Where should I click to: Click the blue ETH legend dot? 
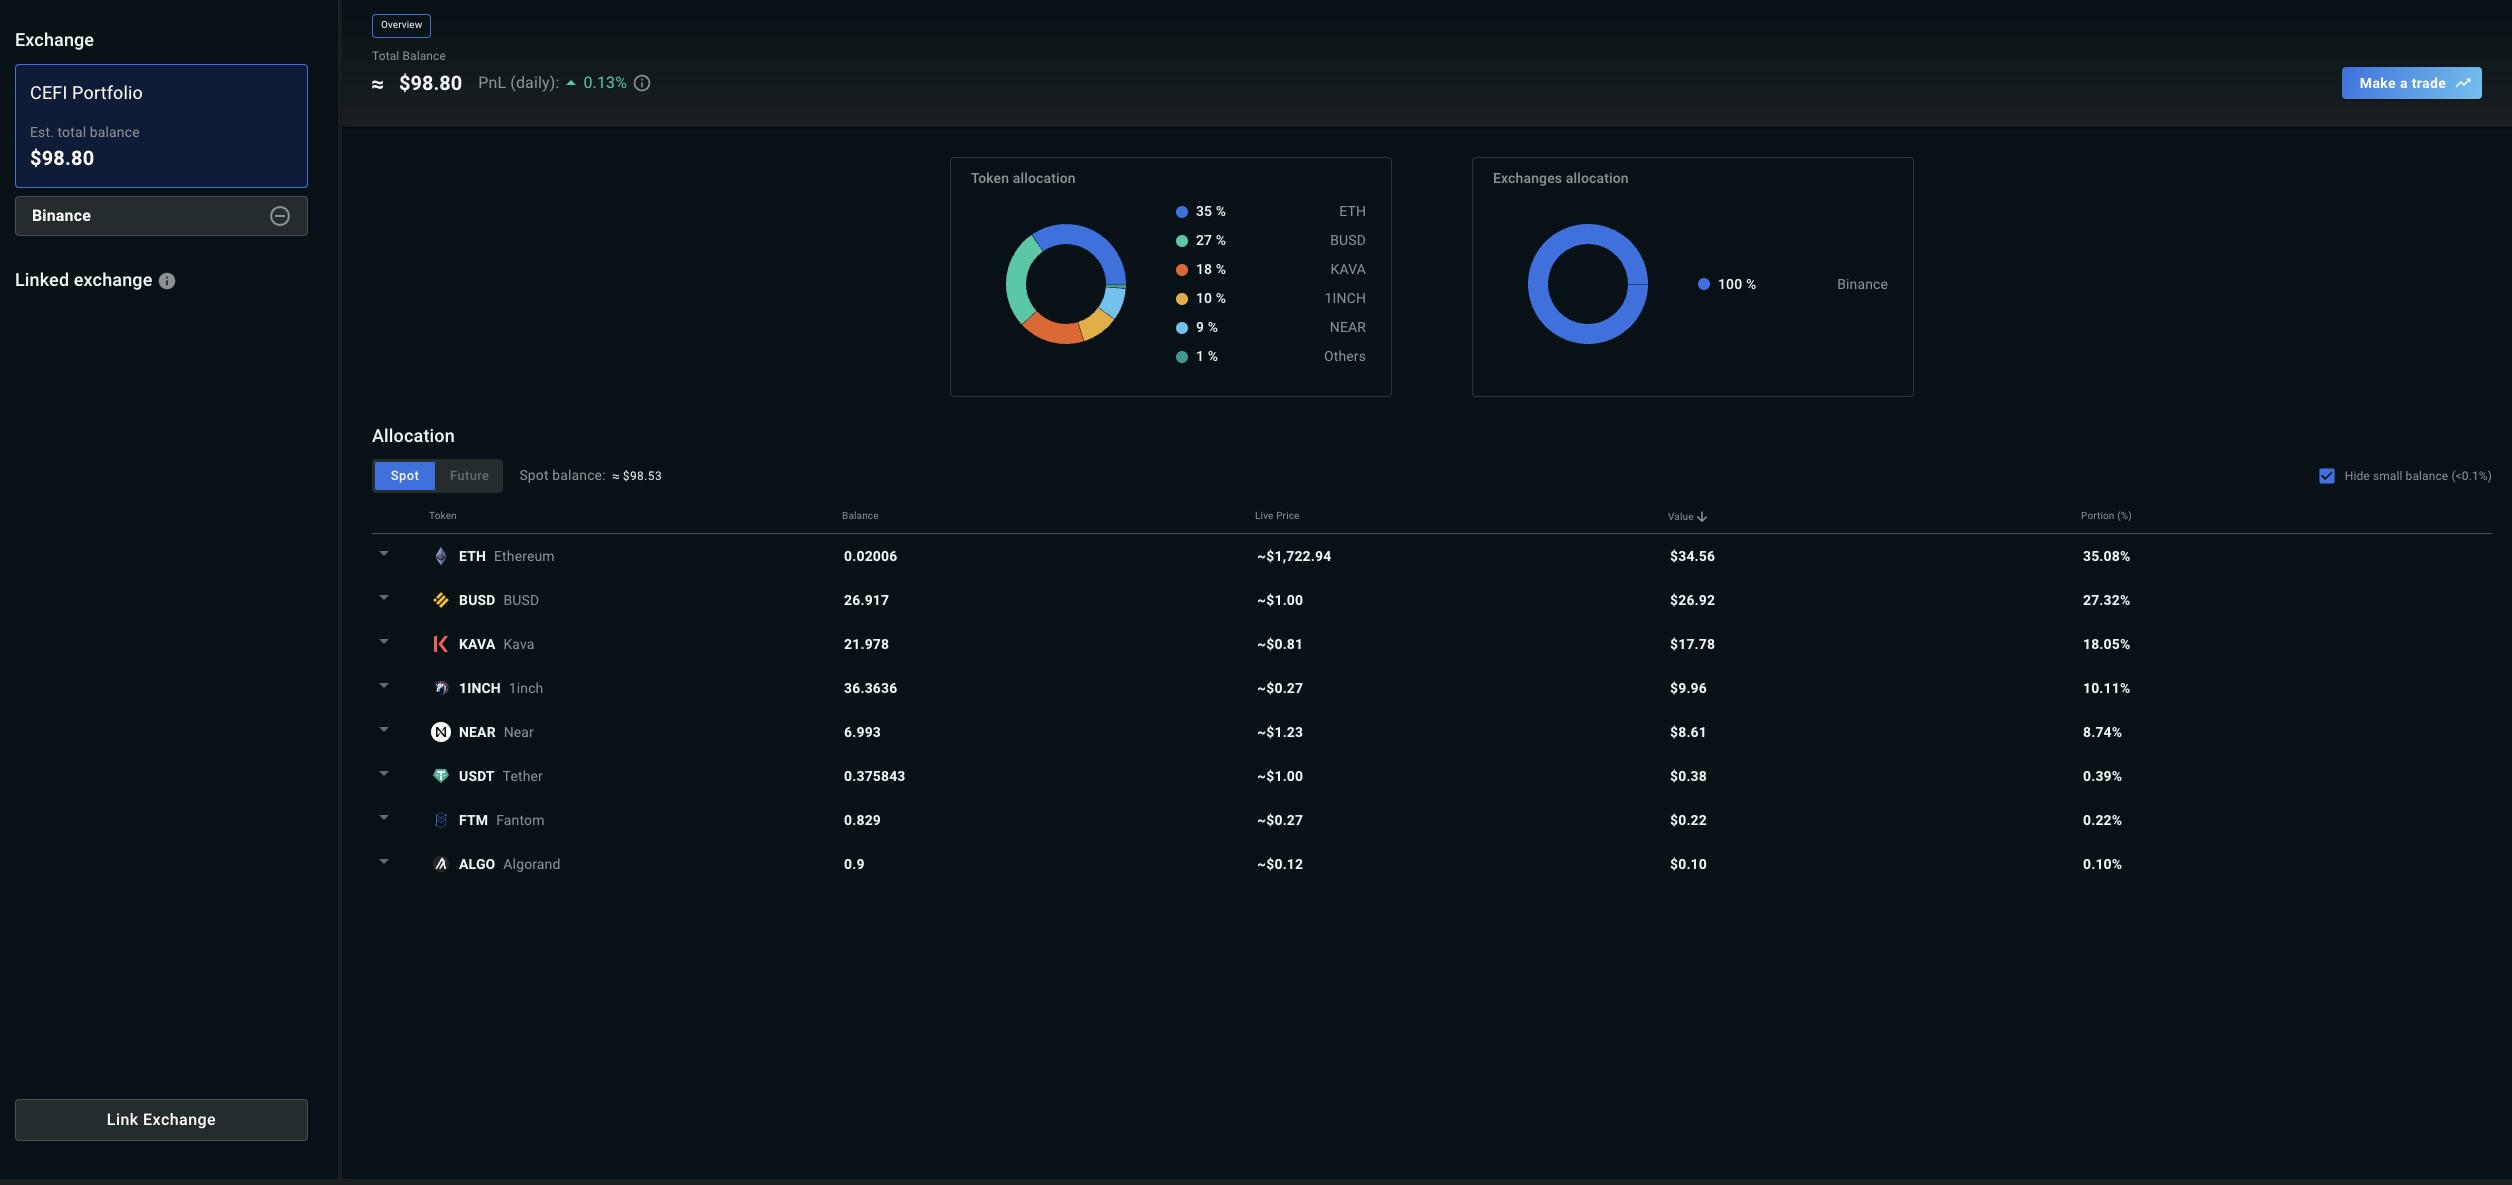tap(1182, 212)
